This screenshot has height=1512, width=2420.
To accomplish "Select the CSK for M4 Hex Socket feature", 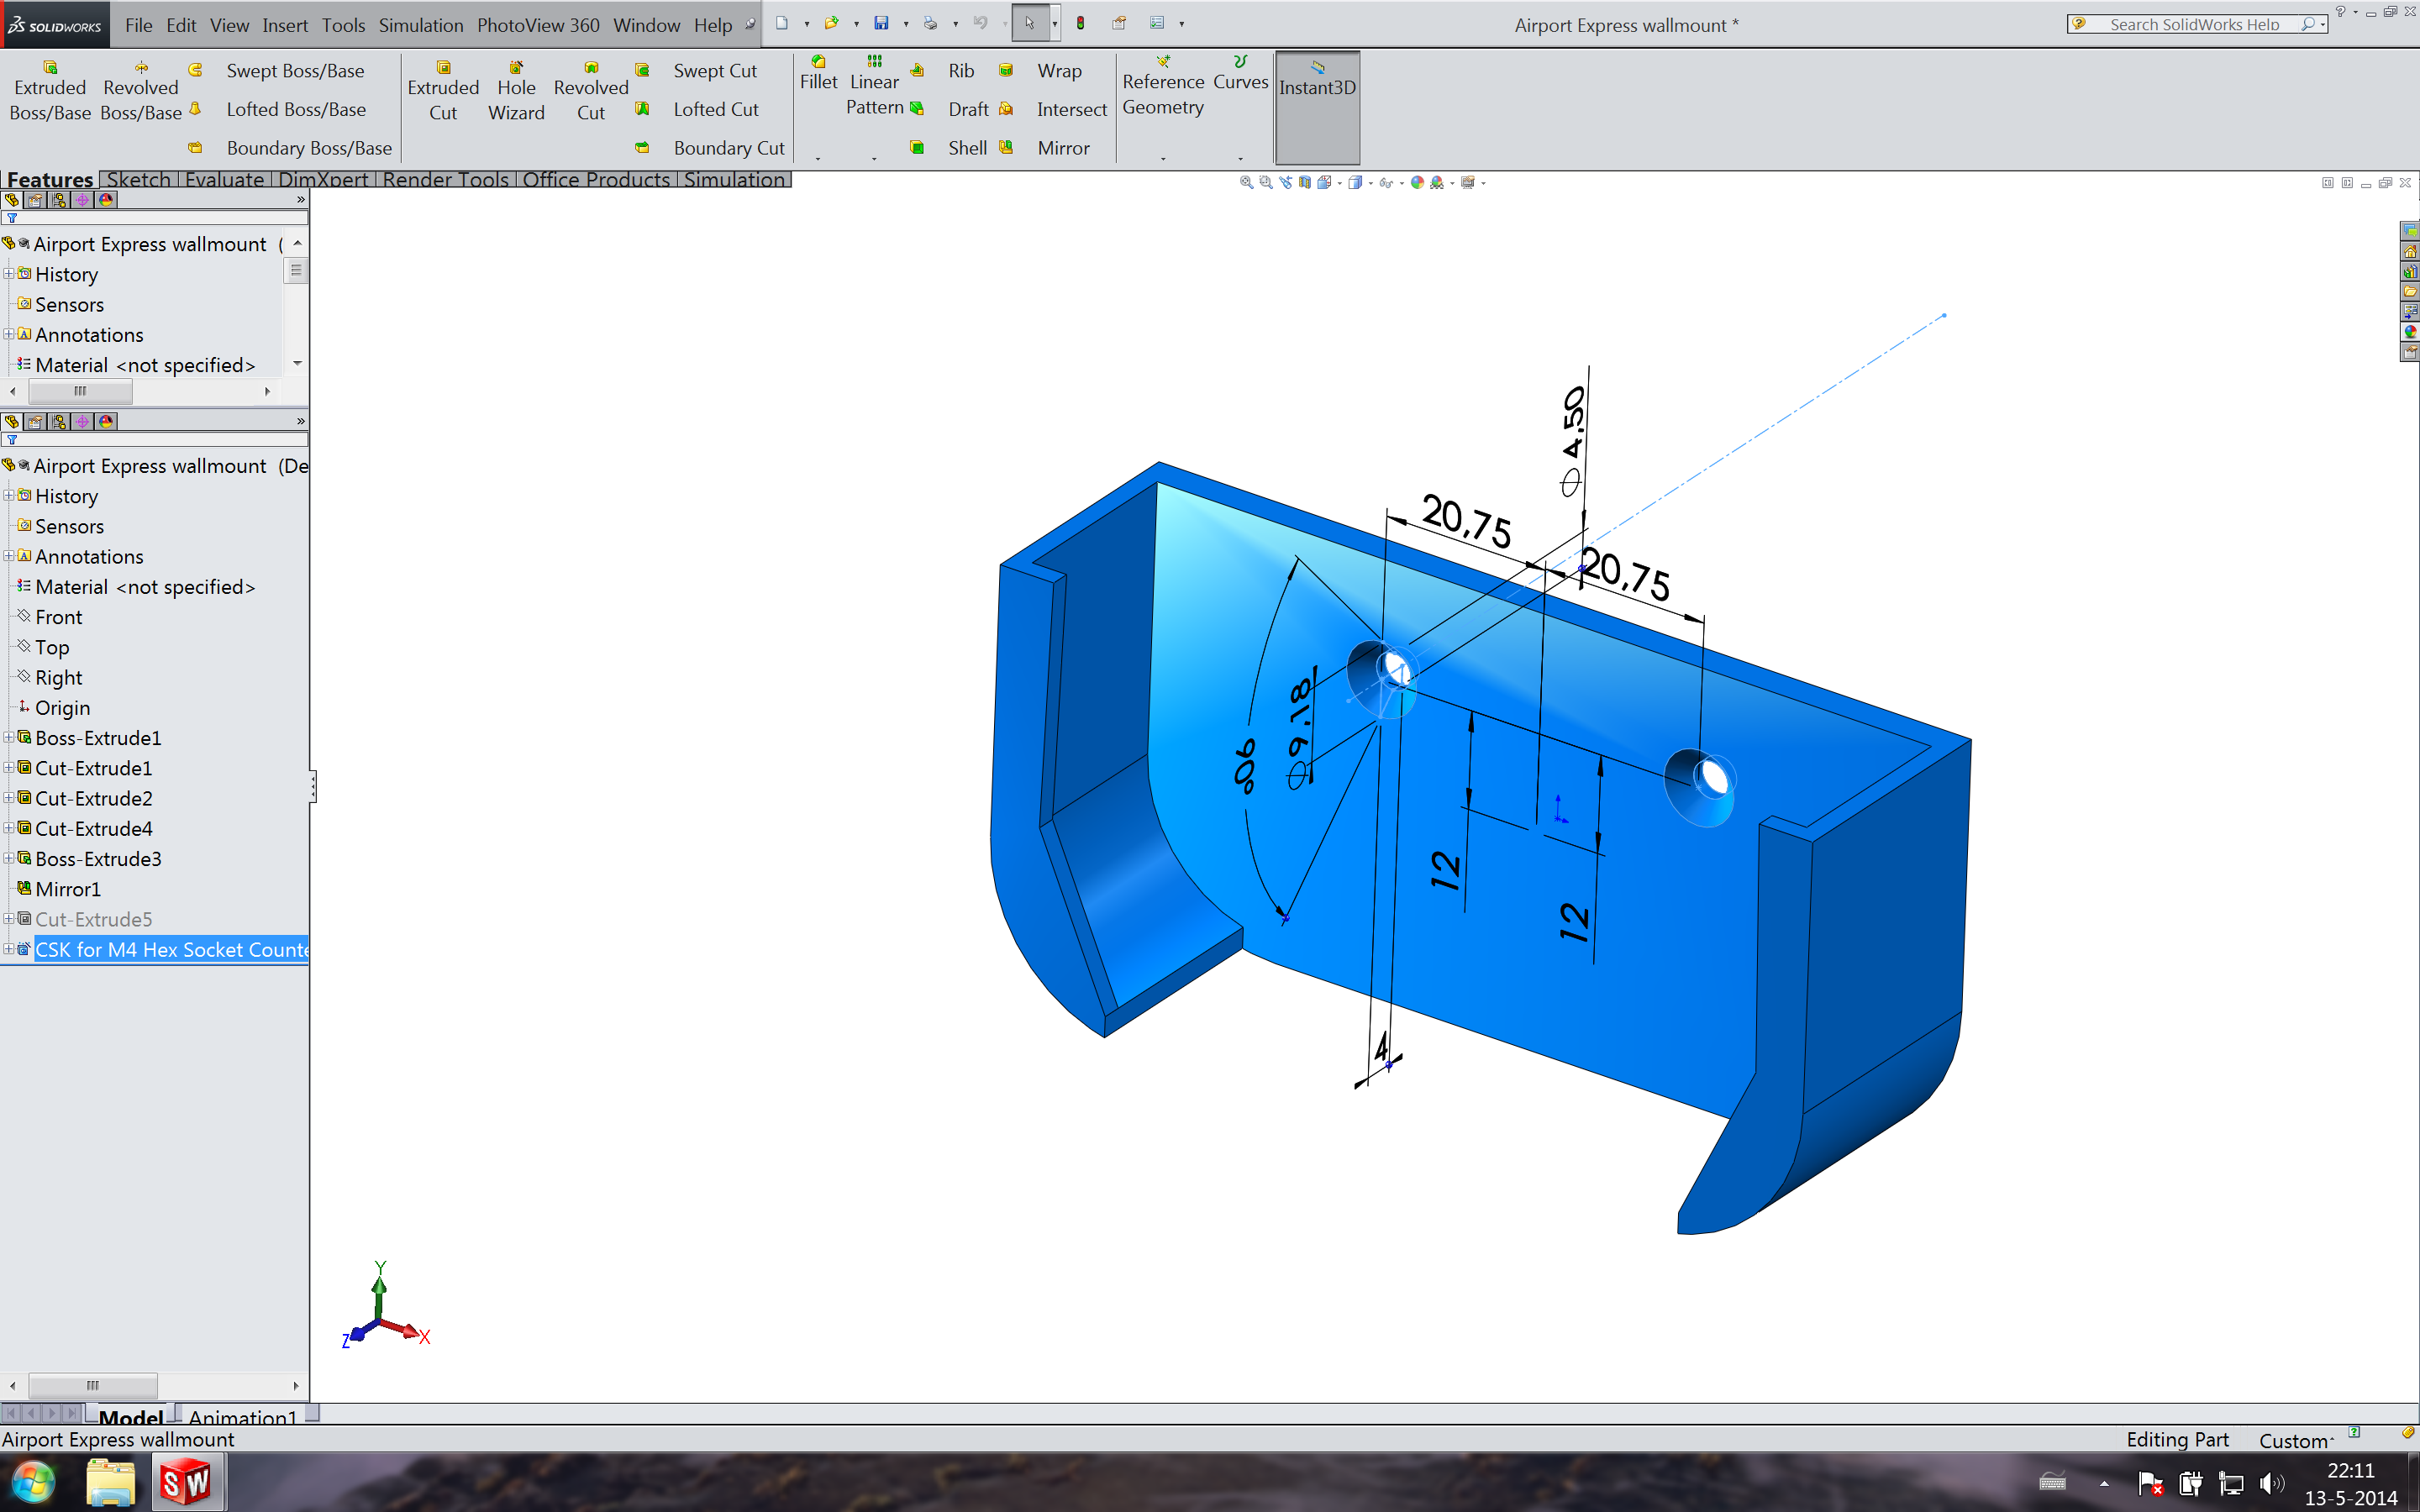I will pyautogui.click(x=171, y=949).
